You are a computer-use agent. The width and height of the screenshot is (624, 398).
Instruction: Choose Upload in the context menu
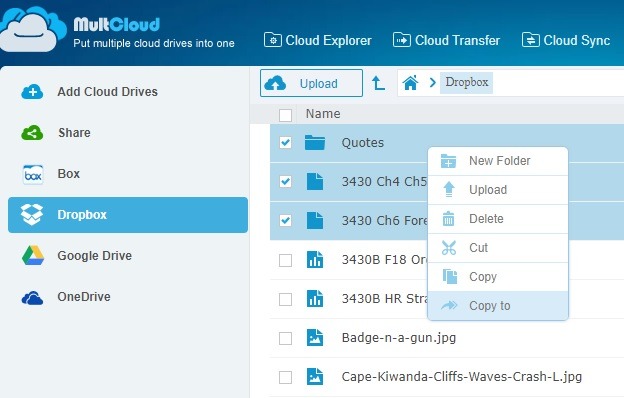pos(498,190)
